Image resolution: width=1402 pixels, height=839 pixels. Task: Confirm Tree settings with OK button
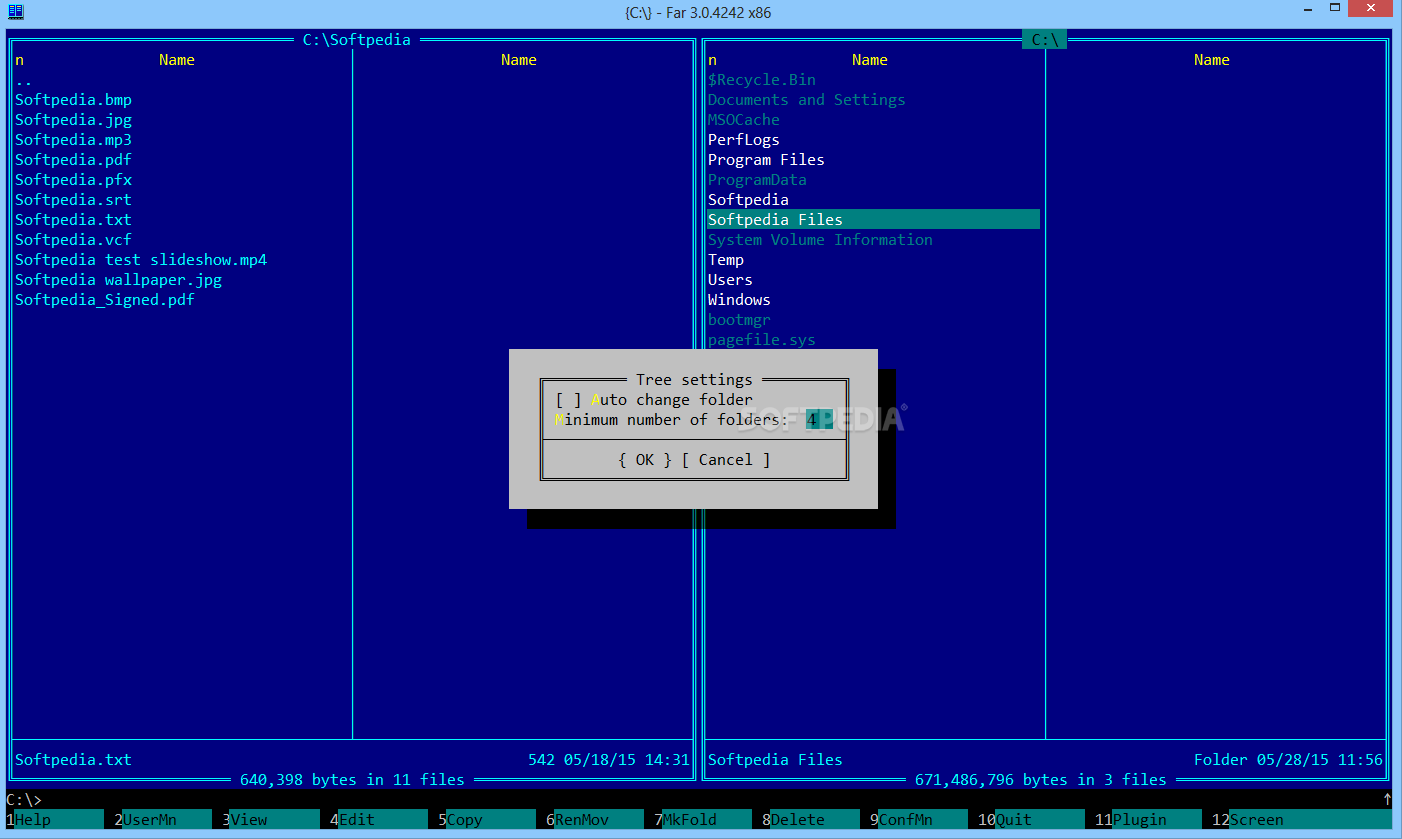[x=645, y=460]
